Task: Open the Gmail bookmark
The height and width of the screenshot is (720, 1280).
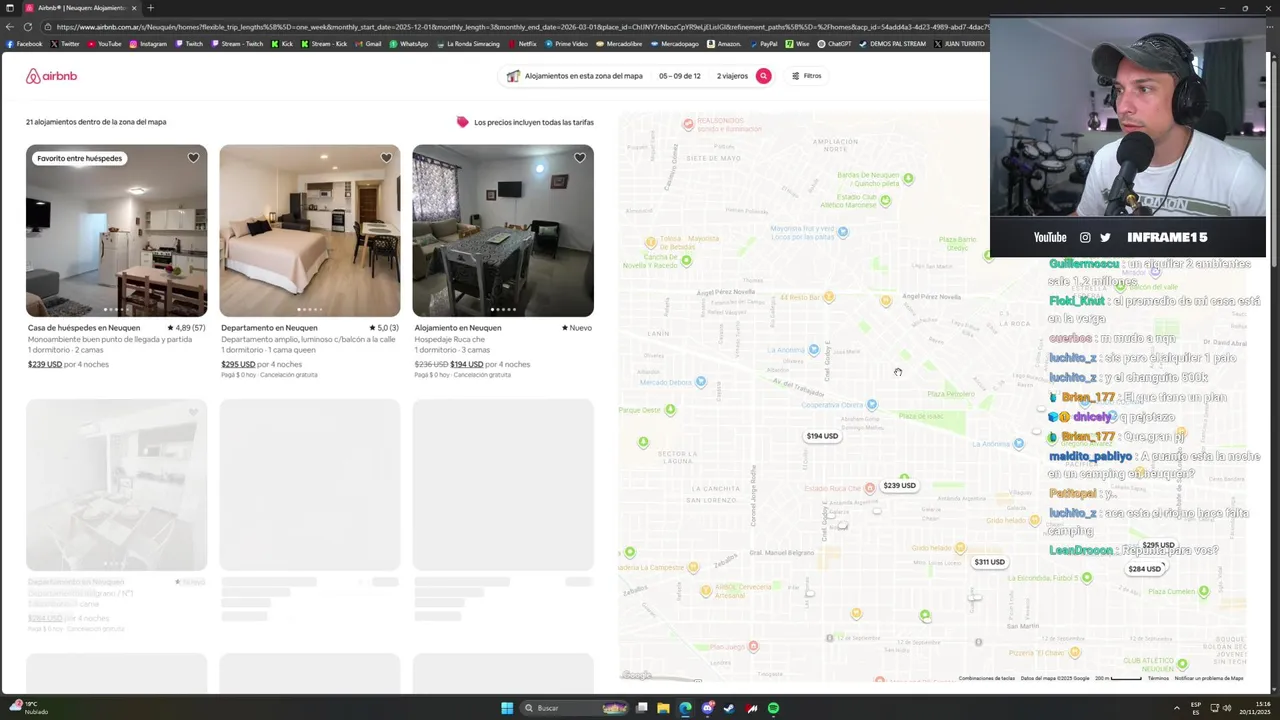Action: point(368,44)
